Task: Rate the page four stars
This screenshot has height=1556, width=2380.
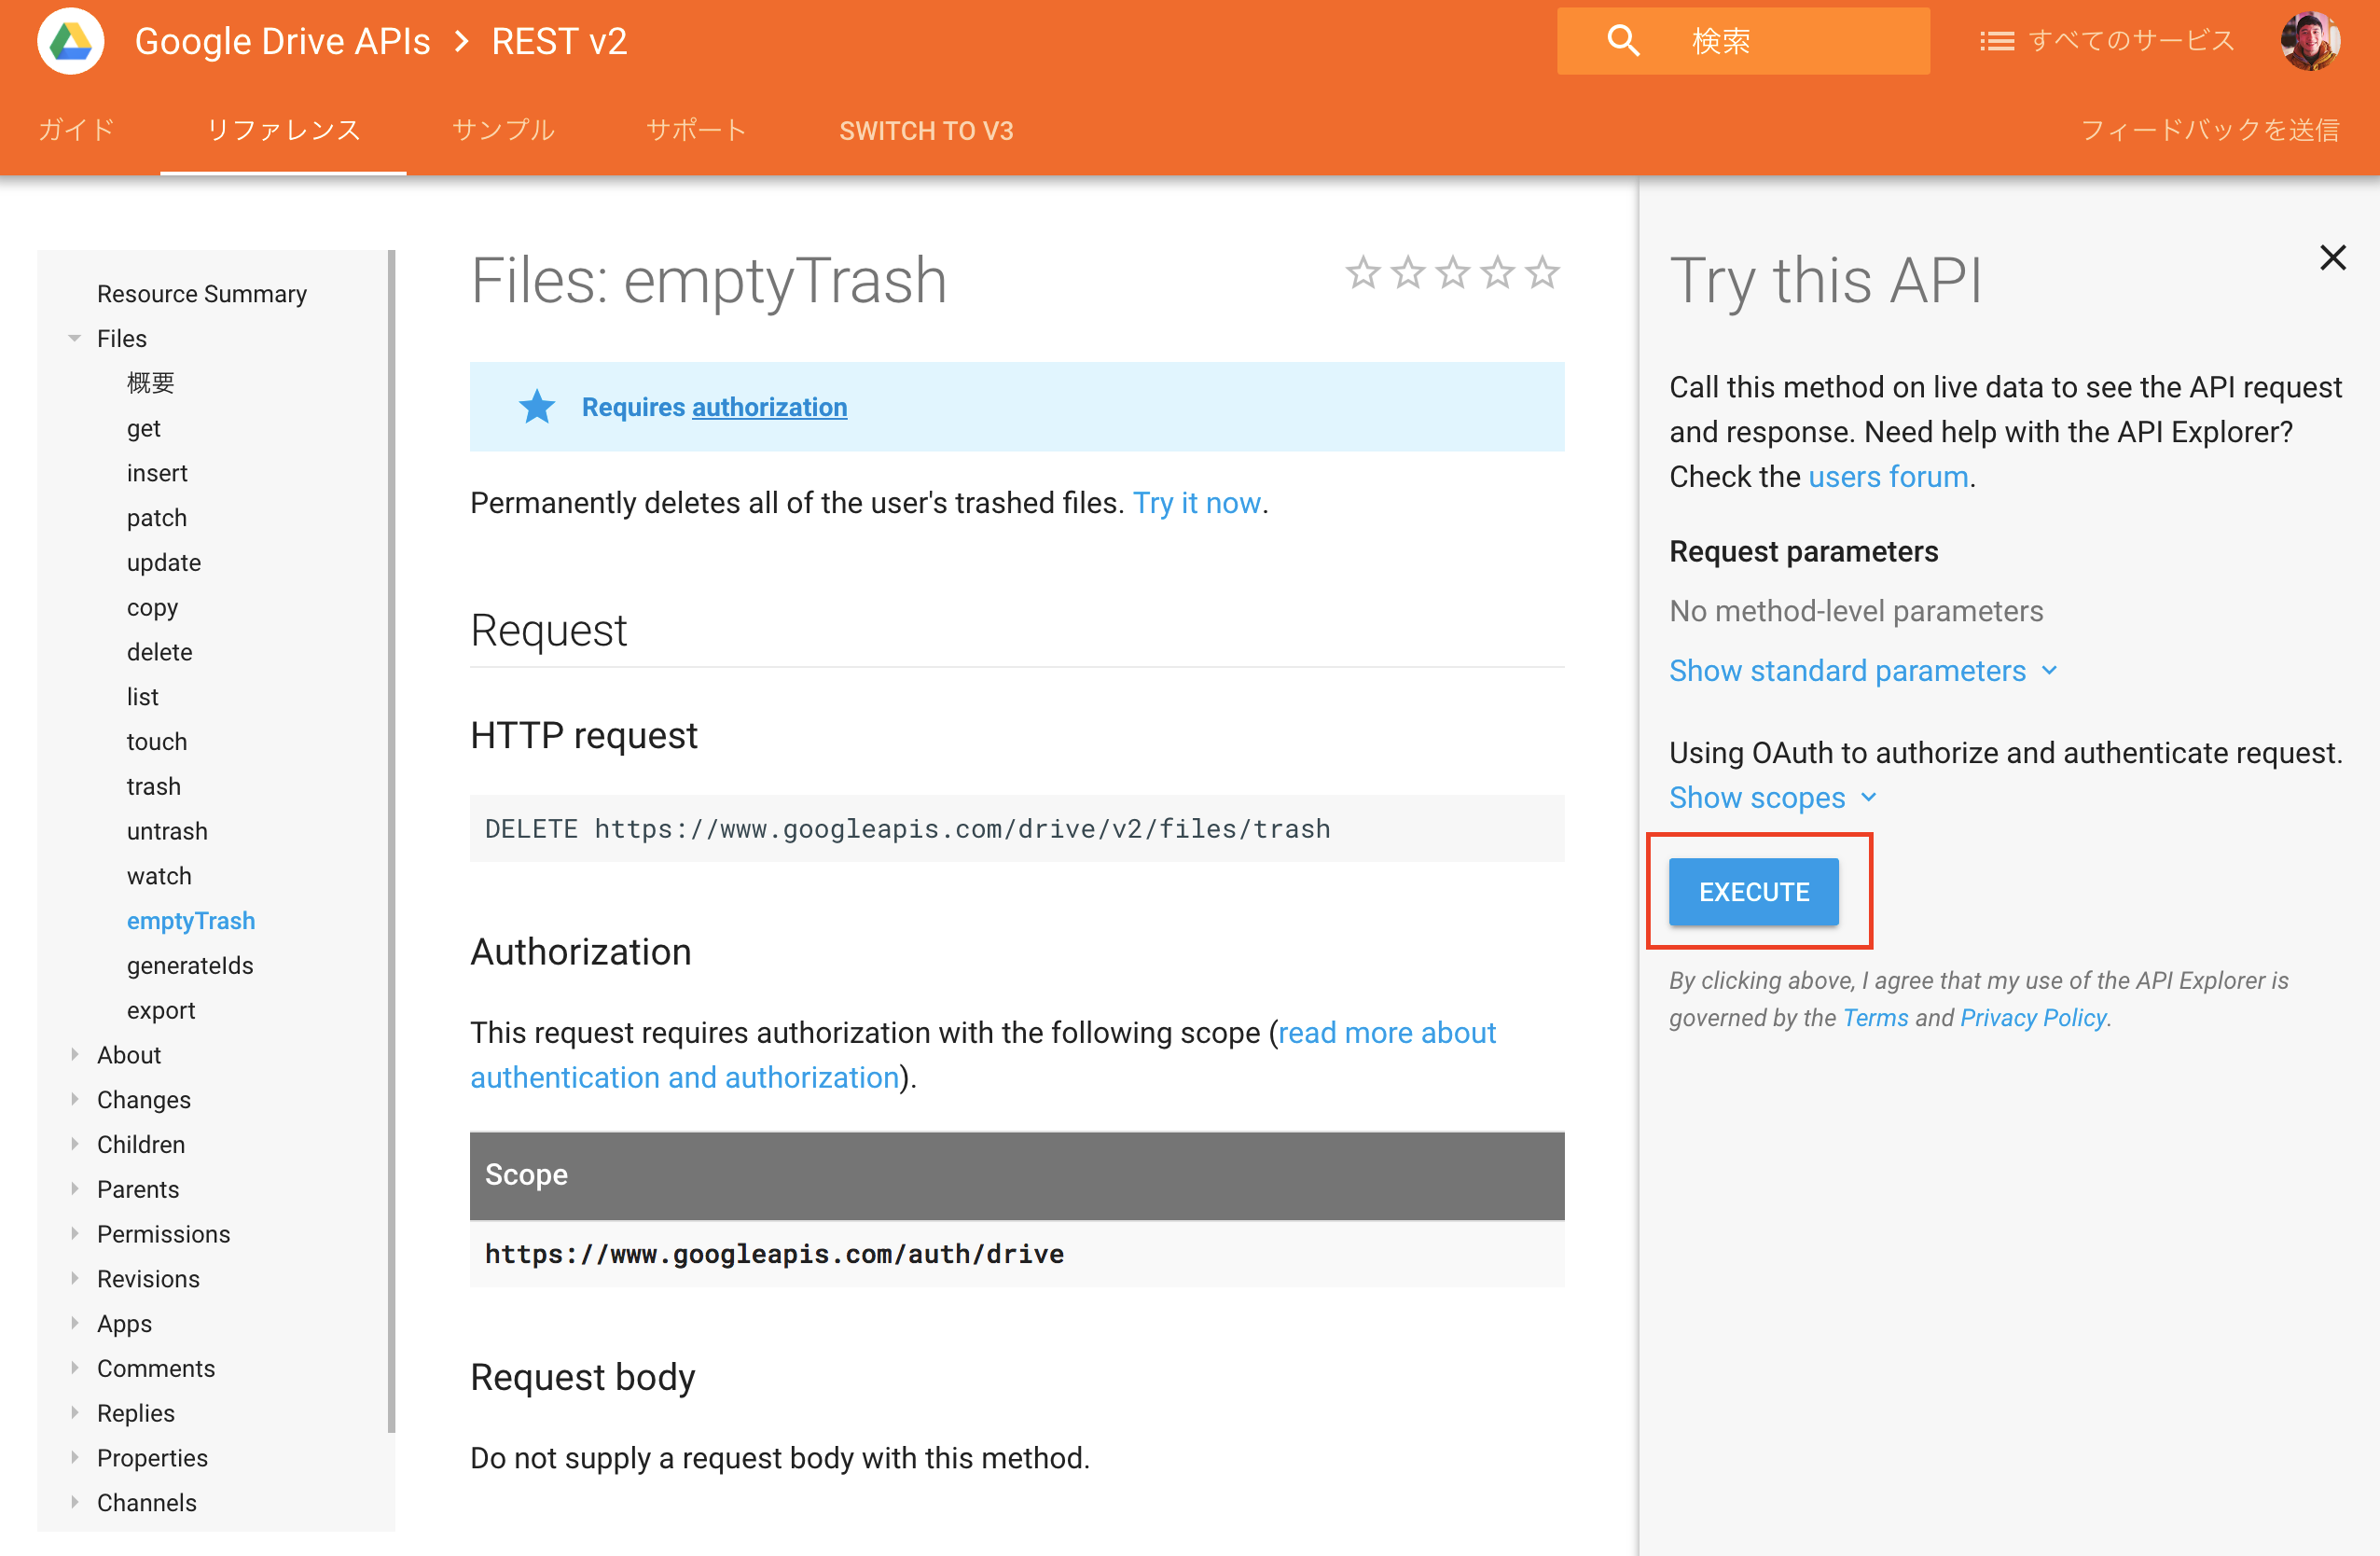Action: [x=1498, y=272]
